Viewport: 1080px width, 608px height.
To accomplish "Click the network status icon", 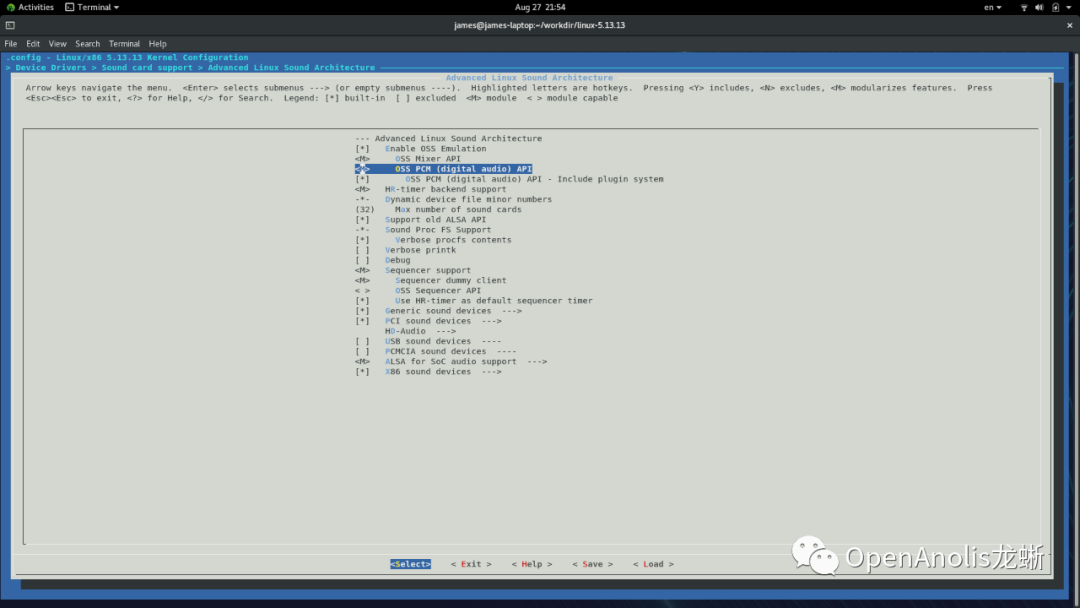I will (1024, 7).
